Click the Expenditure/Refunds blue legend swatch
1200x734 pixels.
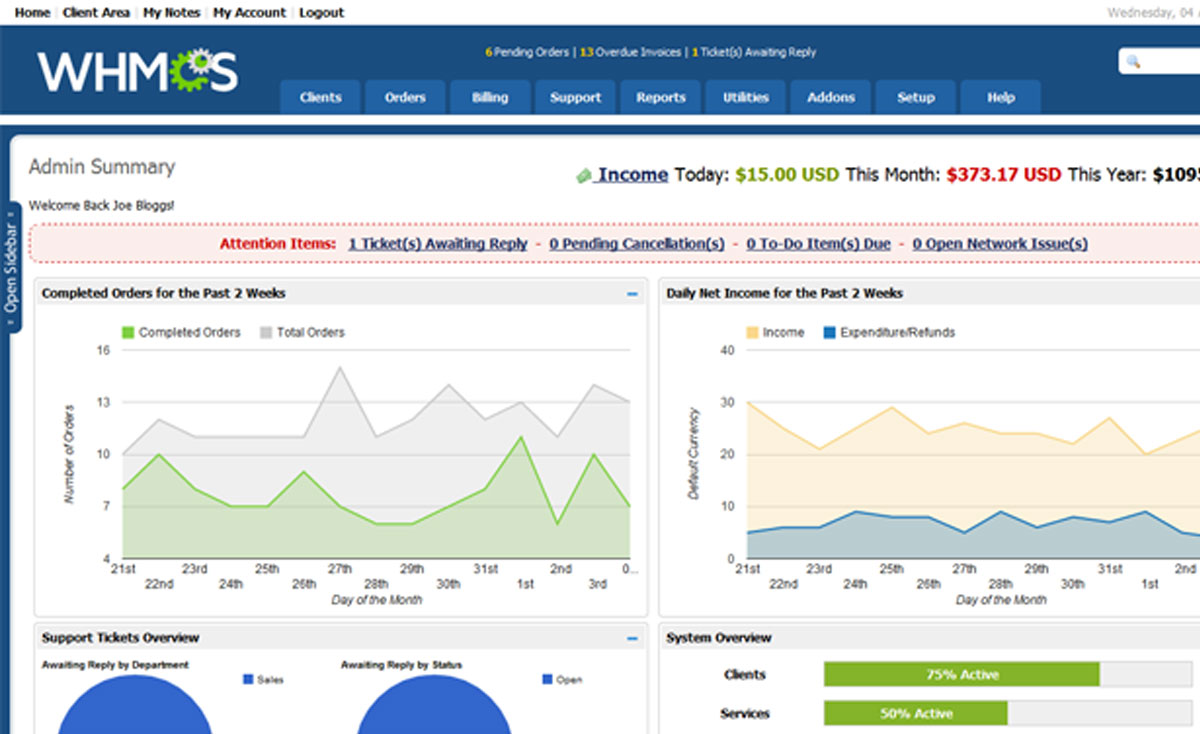pyautogui.click(x=829, y=332)
